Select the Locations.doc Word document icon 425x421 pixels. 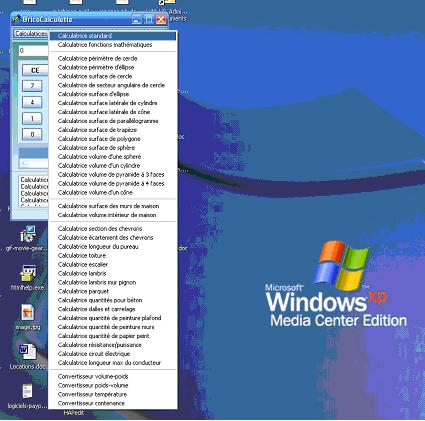click(x=27, y=352)
